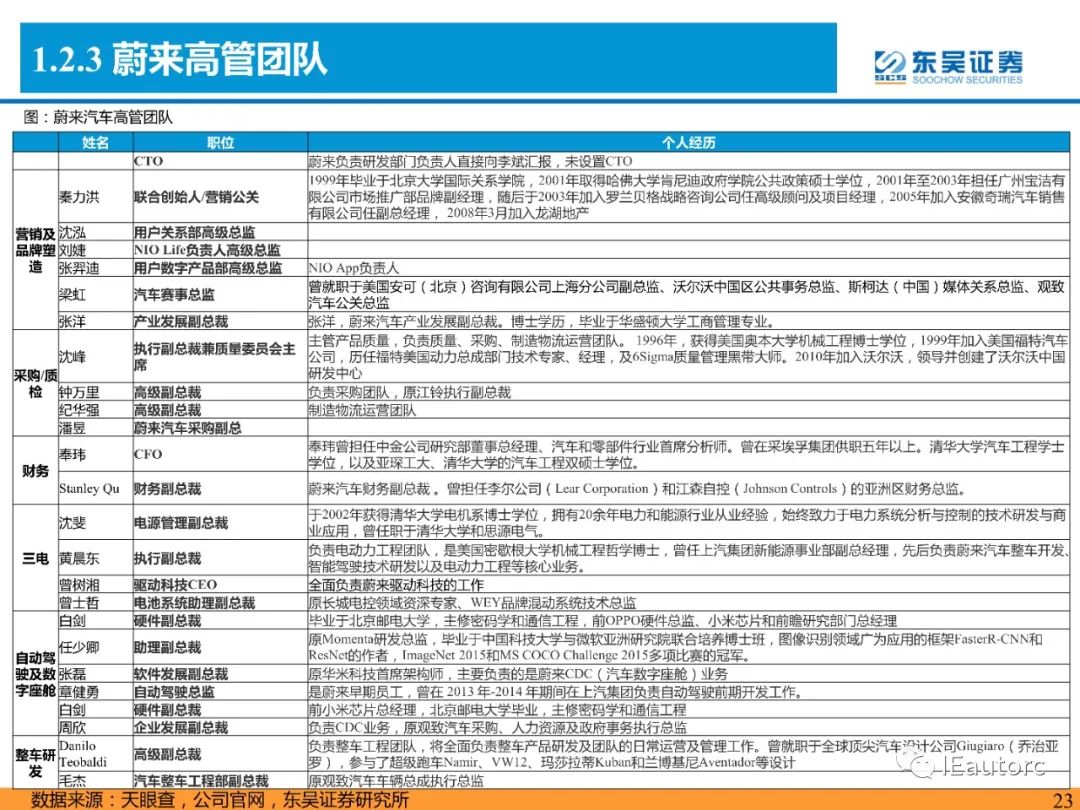The width and height of the screenshot is (1080, 810).
Task: Select name cell 曾树湘
Action: point(96,585)
